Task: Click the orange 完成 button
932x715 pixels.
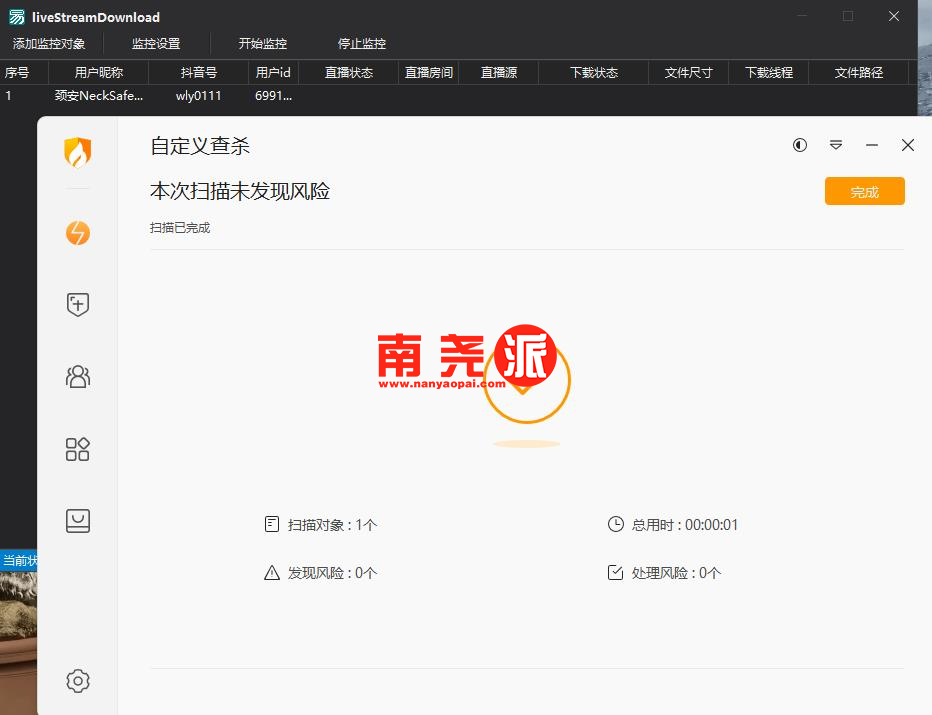Action: pos(865,191)
